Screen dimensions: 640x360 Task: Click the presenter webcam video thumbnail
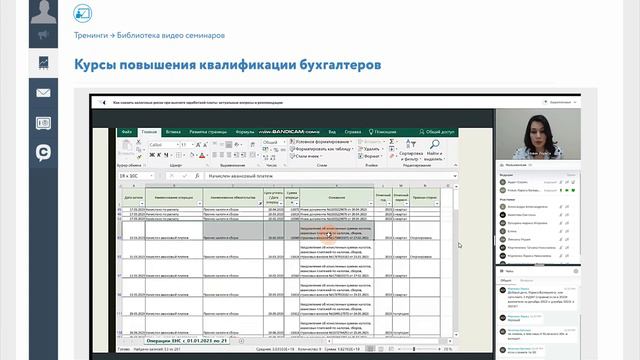click(538, 134)
